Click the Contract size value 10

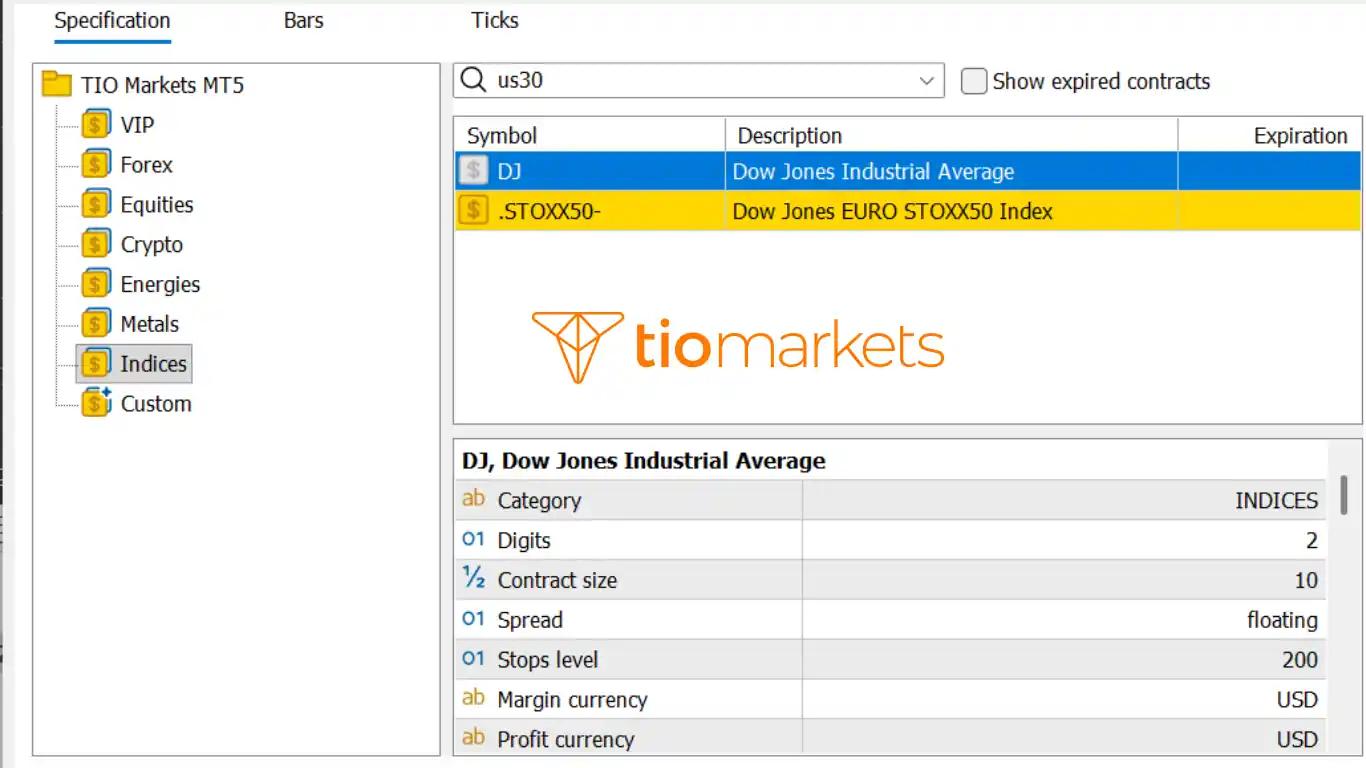[x=1306, y=580]
